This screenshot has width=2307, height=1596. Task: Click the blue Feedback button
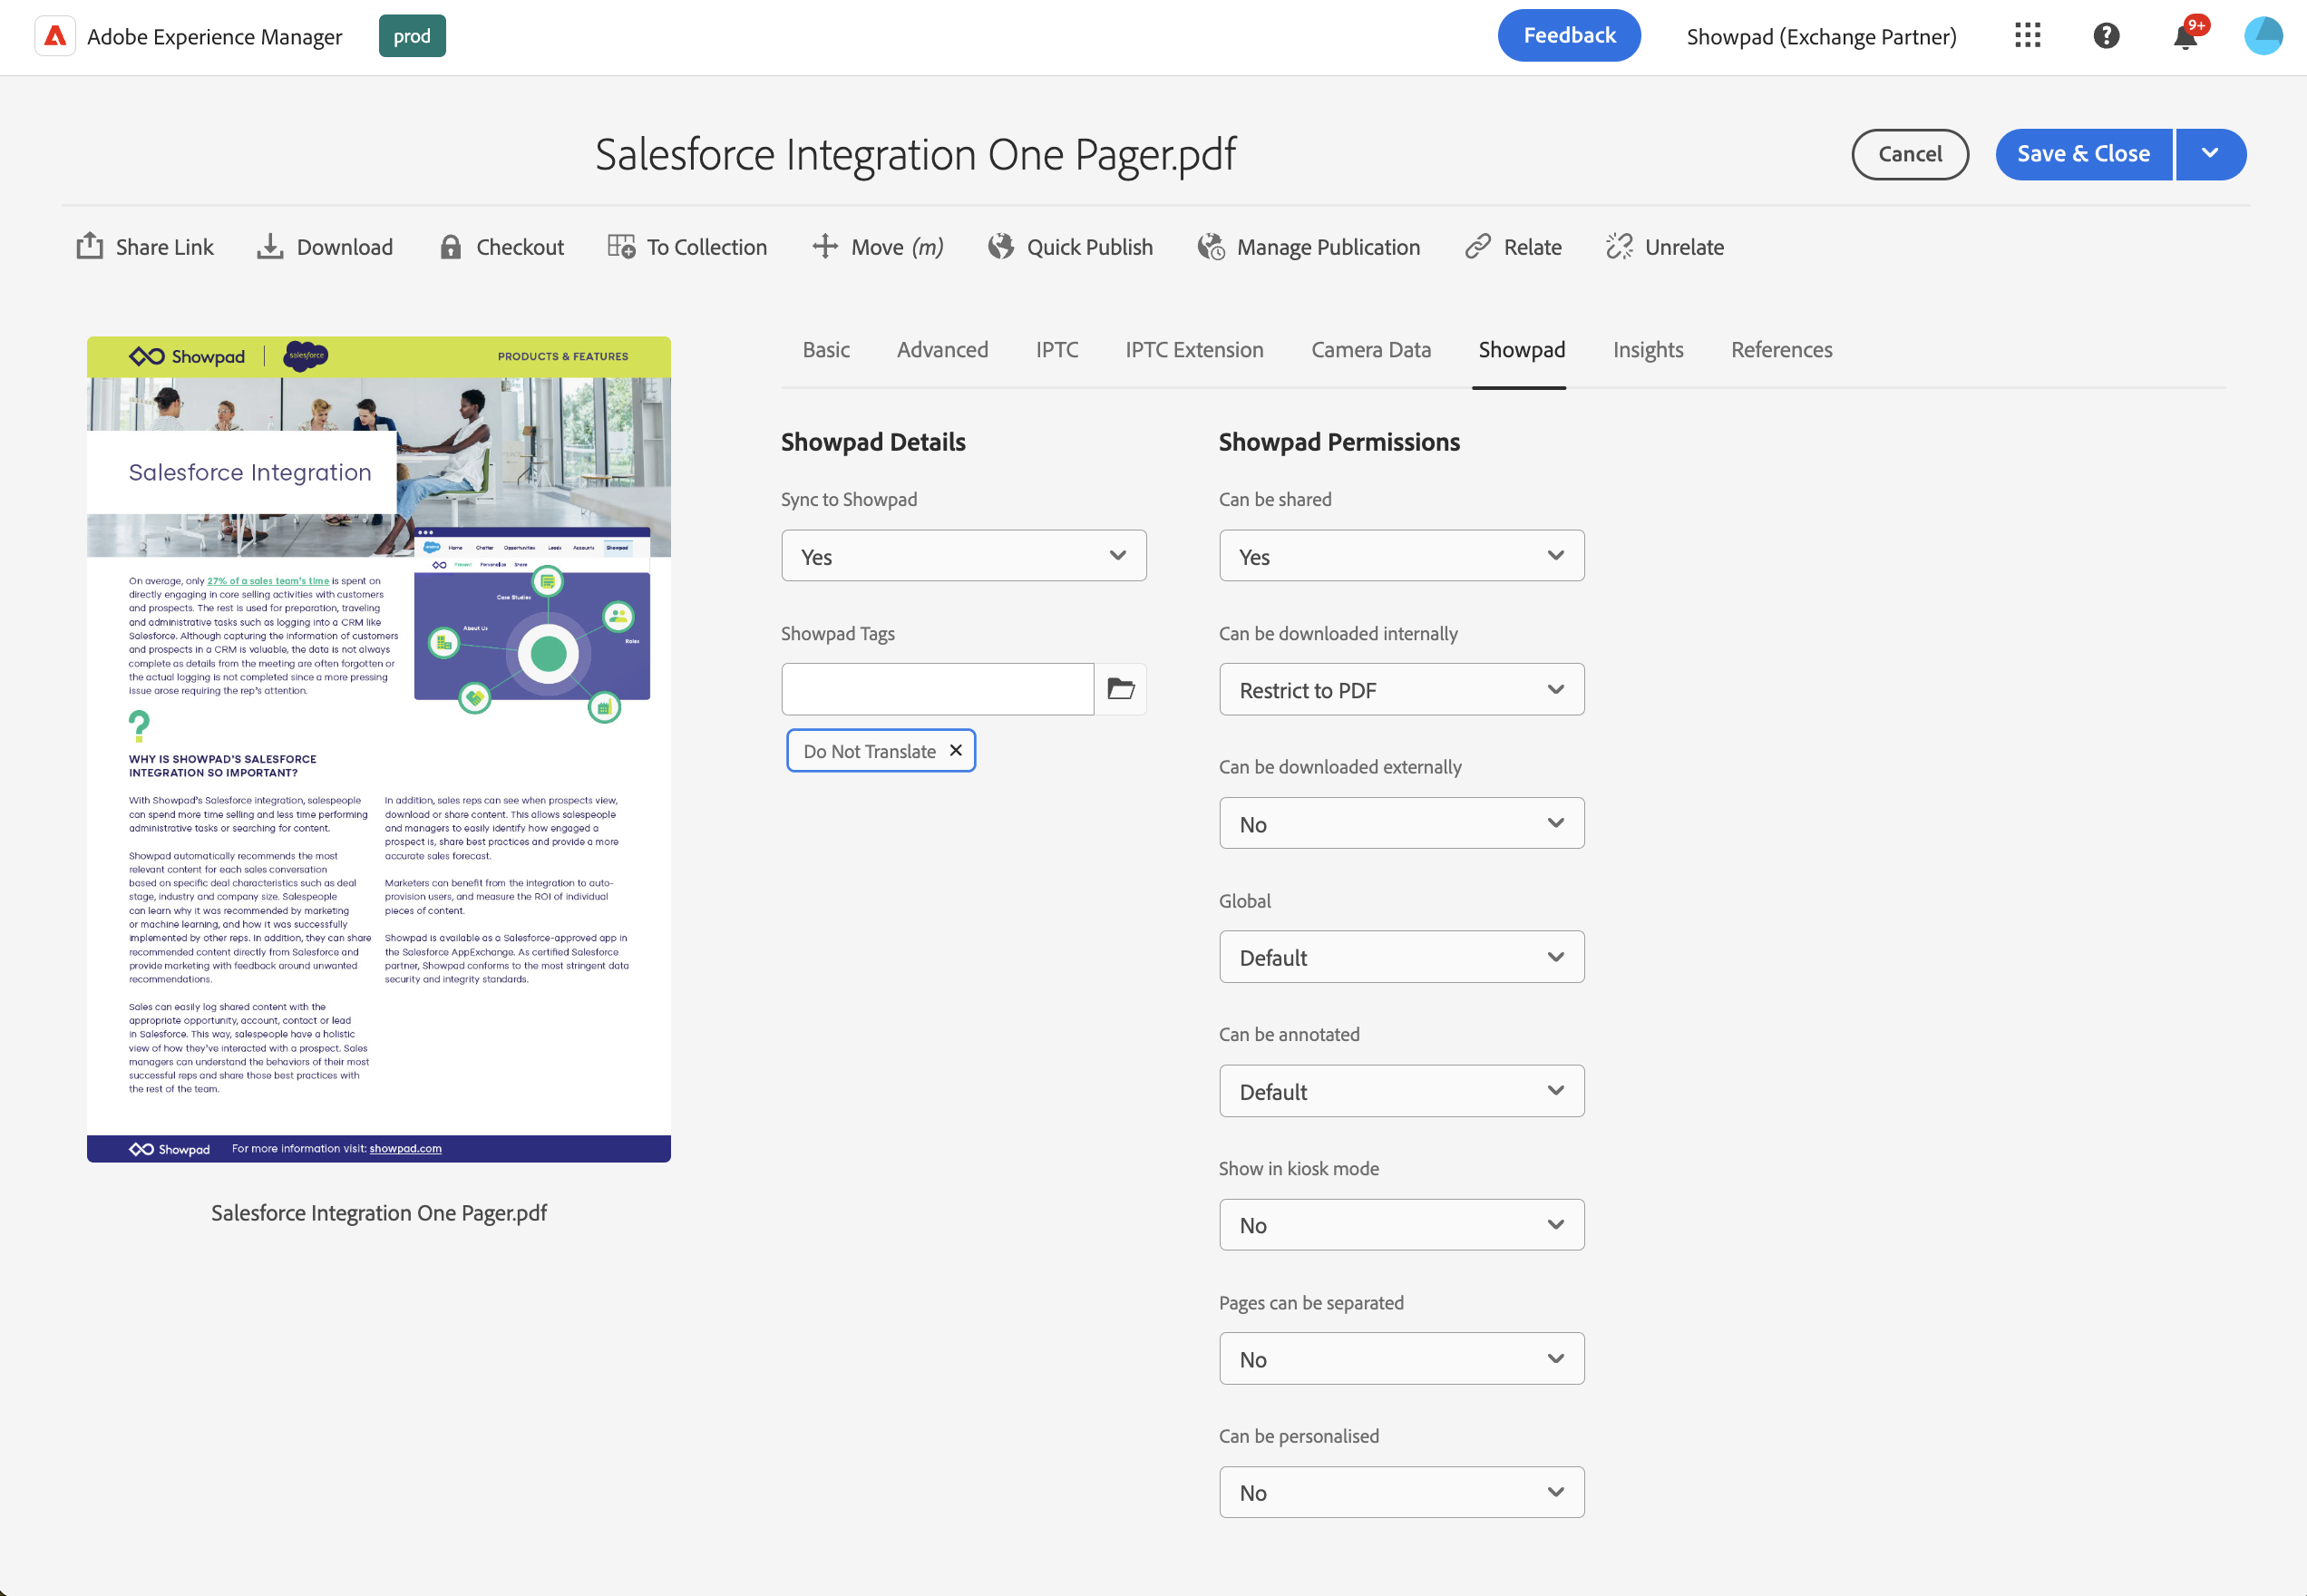click(x=1568, y=36)
